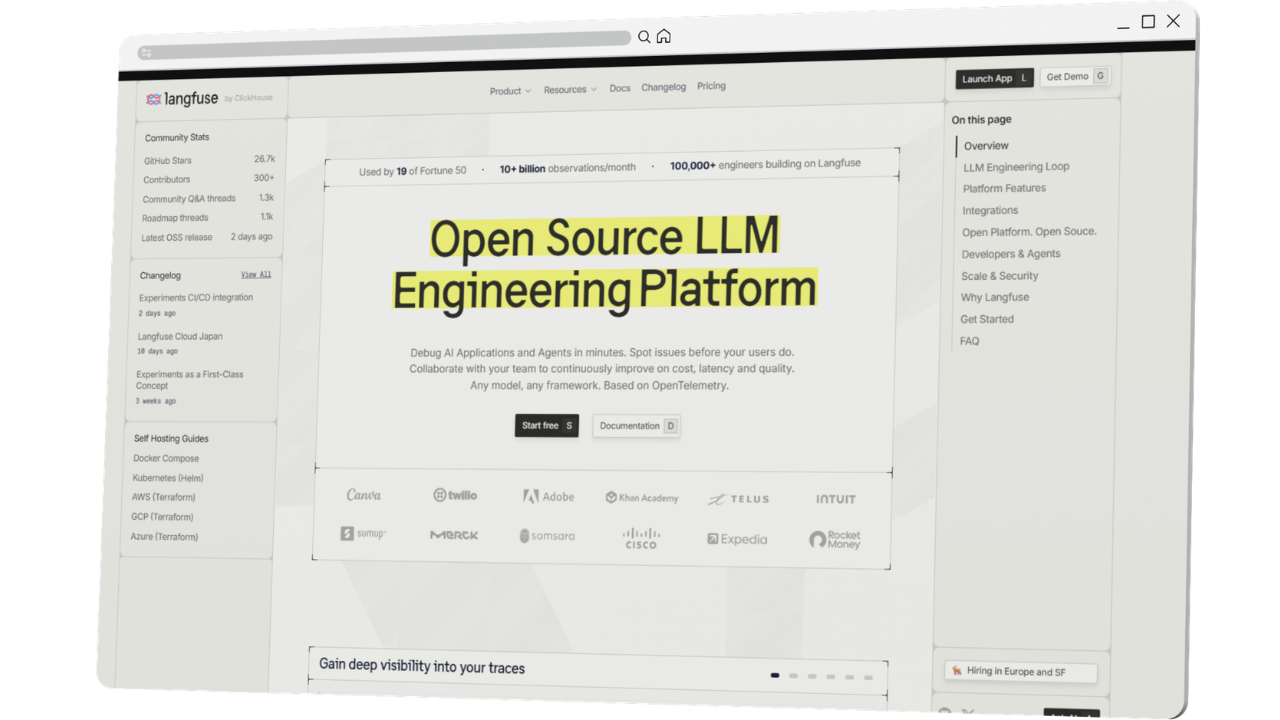The height and width of the screenshot is (720, 1280).
Task: Click View All in Changelog panel
Action: pos(256,274)
